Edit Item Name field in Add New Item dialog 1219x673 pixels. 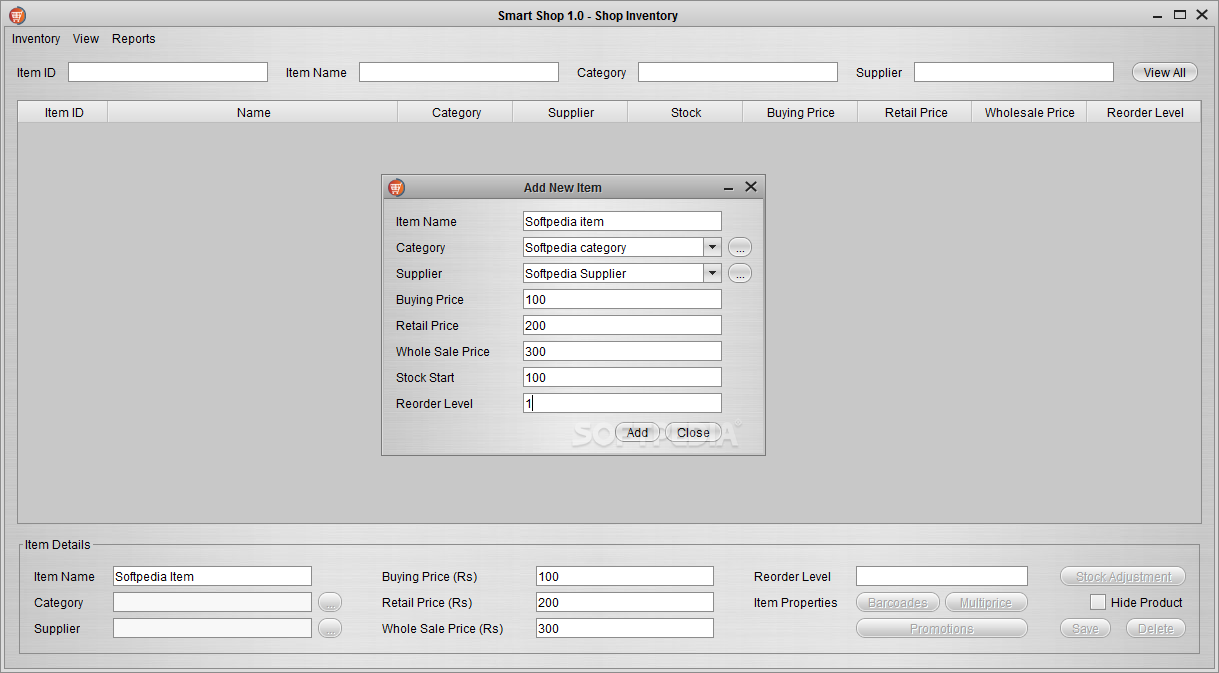(622, 221)
